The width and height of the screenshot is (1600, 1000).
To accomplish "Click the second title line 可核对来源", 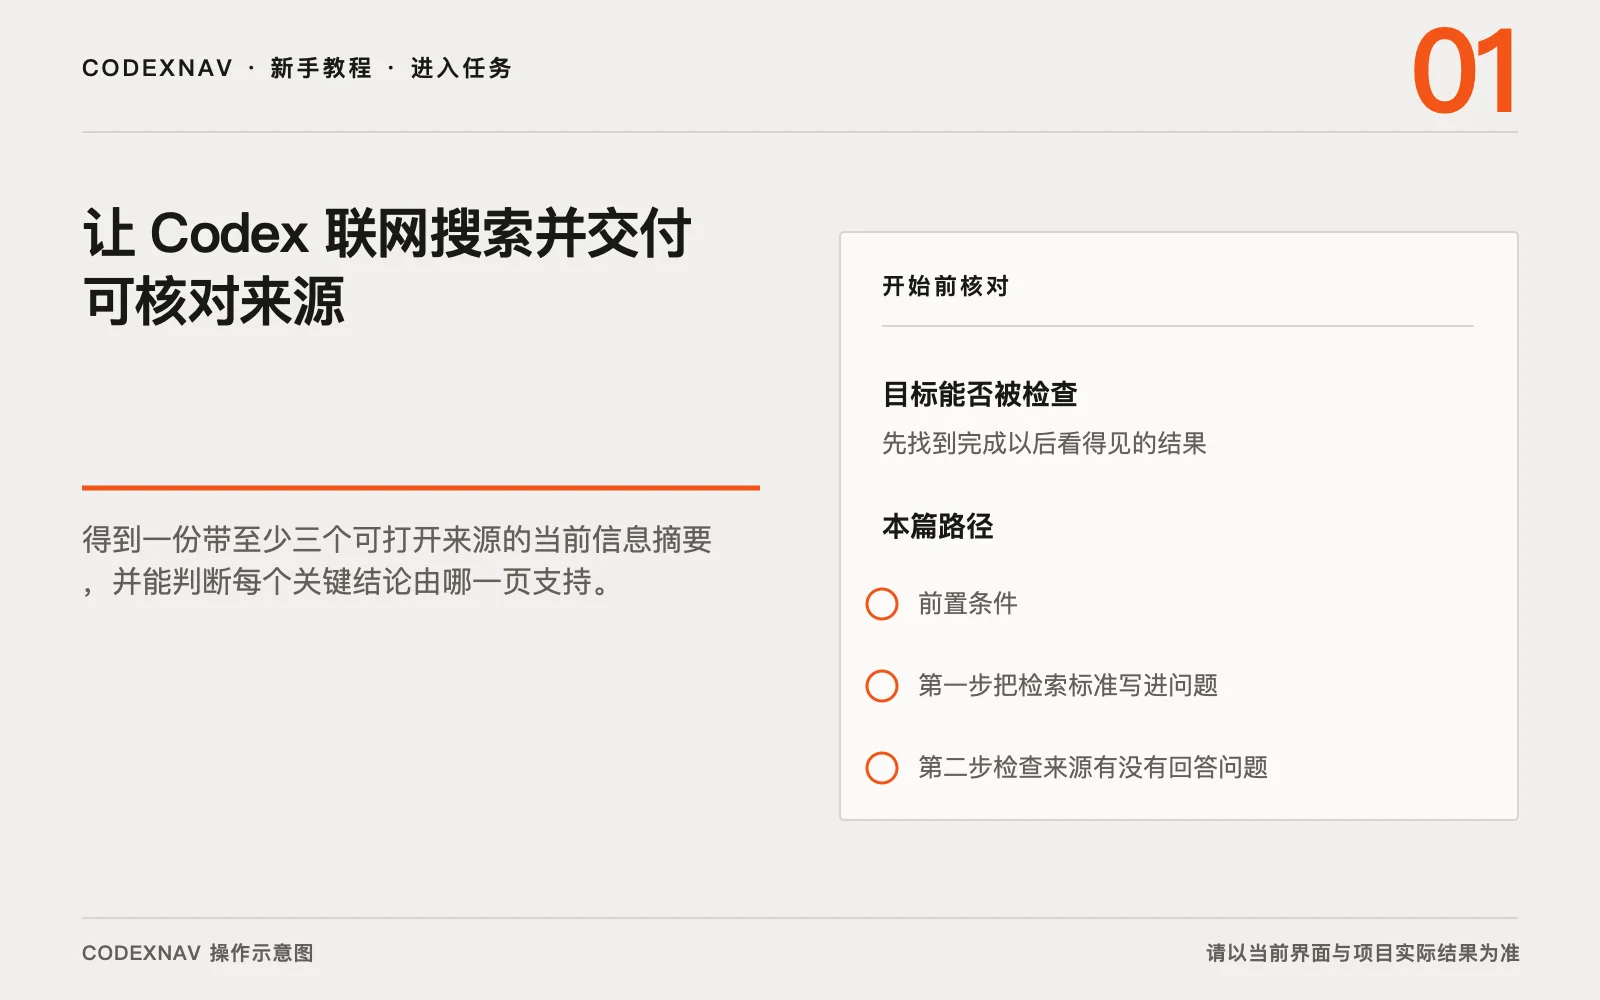I will click(x=214, y=302).
